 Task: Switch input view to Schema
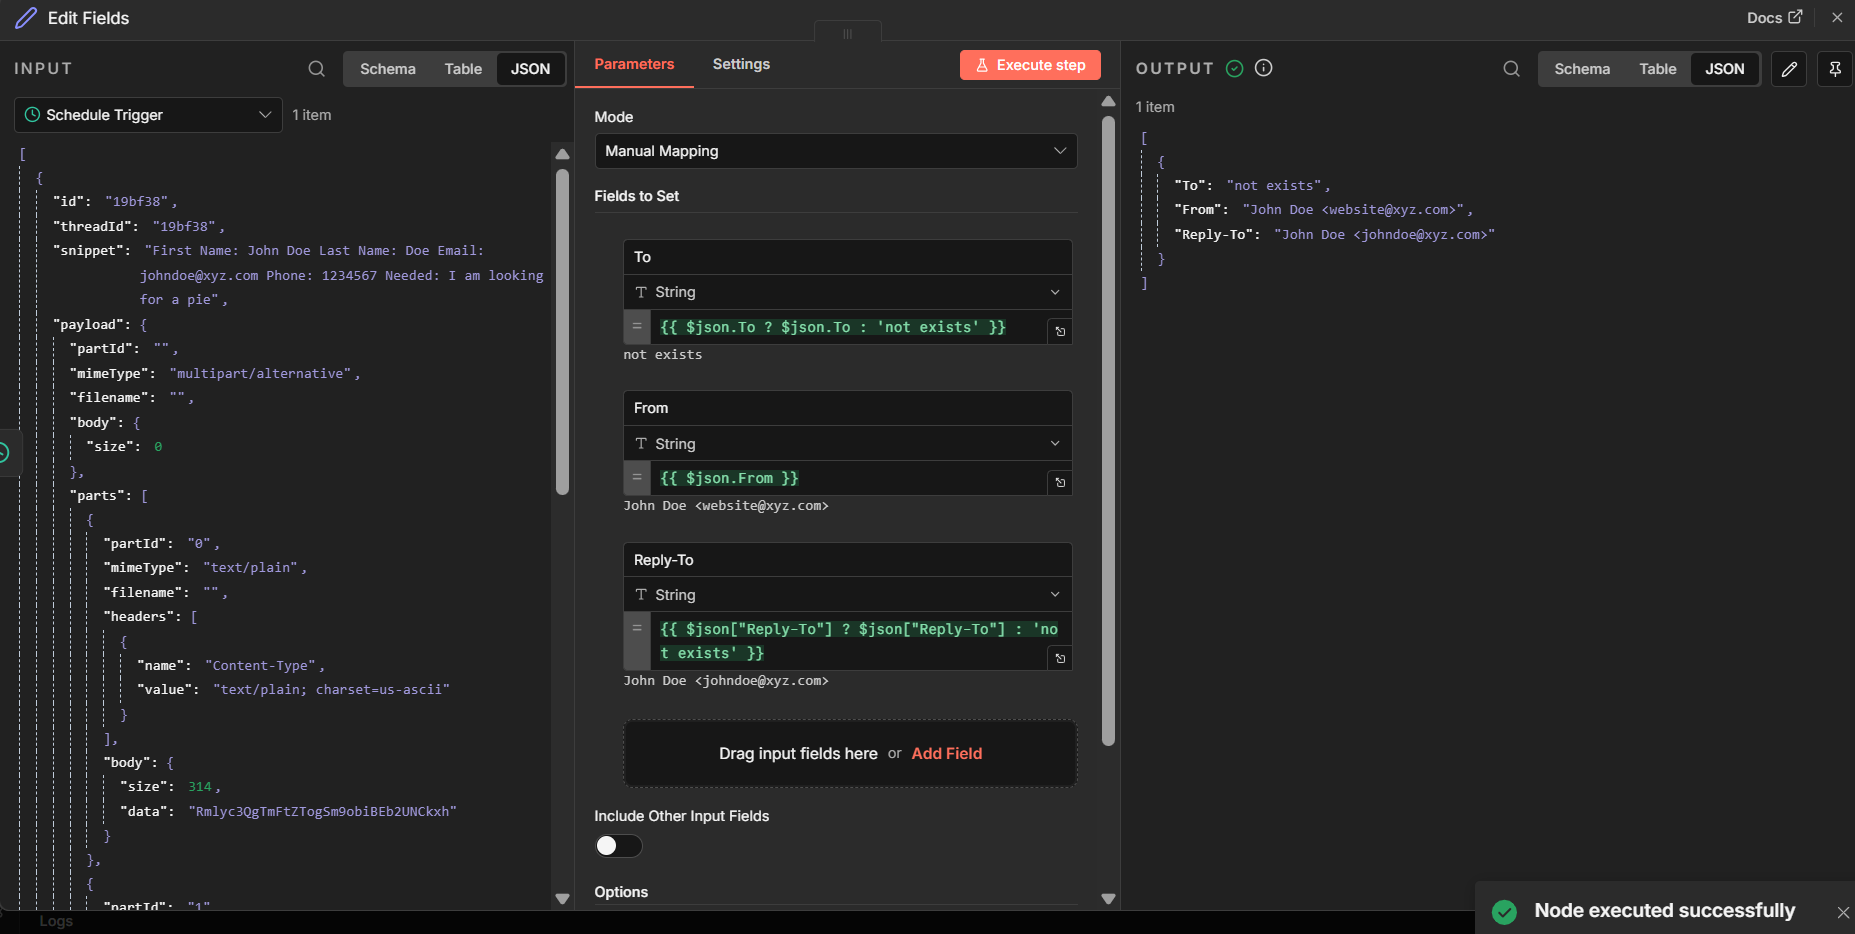tap(387, 69)
